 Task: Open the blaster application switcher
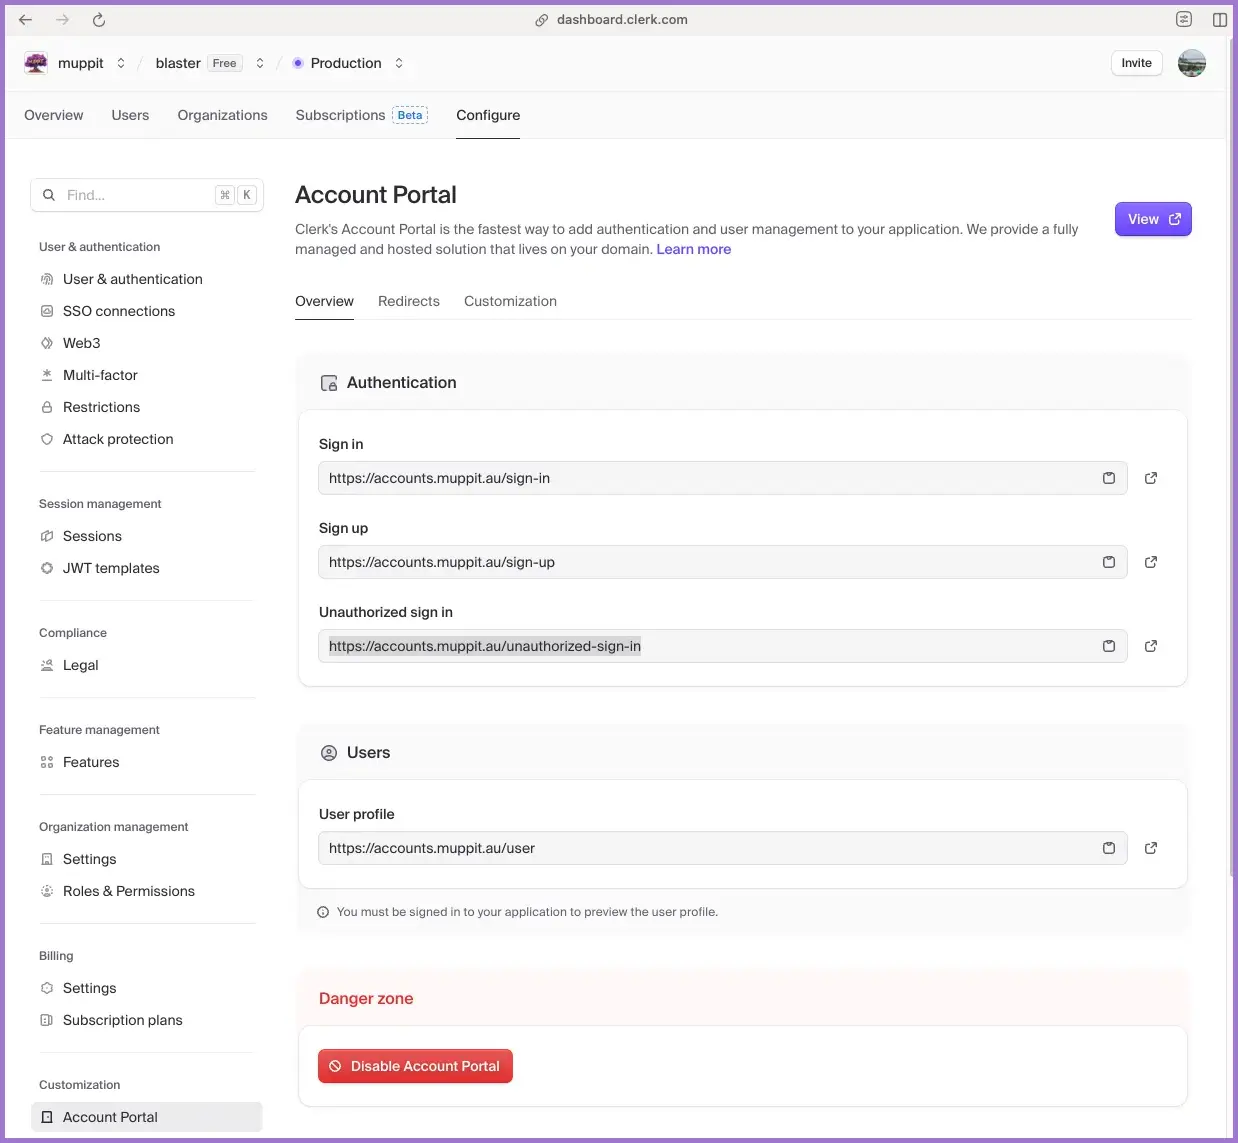[260, 63]
